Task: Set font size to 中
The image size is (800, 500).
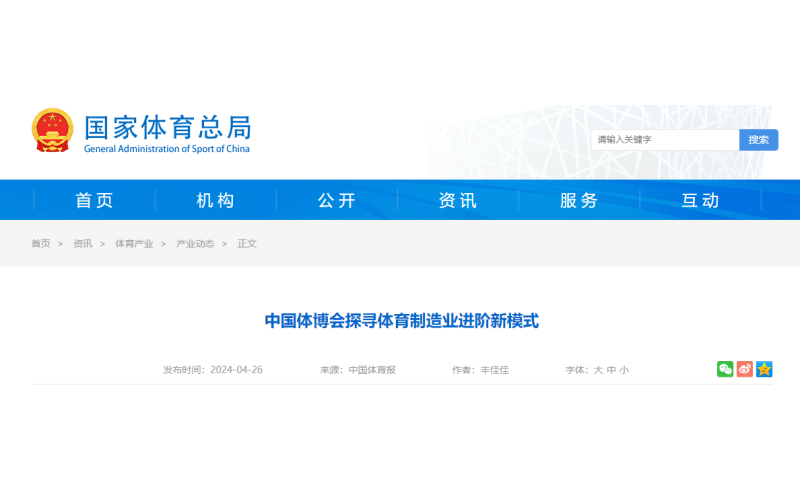Action: [x=611, y=370]
